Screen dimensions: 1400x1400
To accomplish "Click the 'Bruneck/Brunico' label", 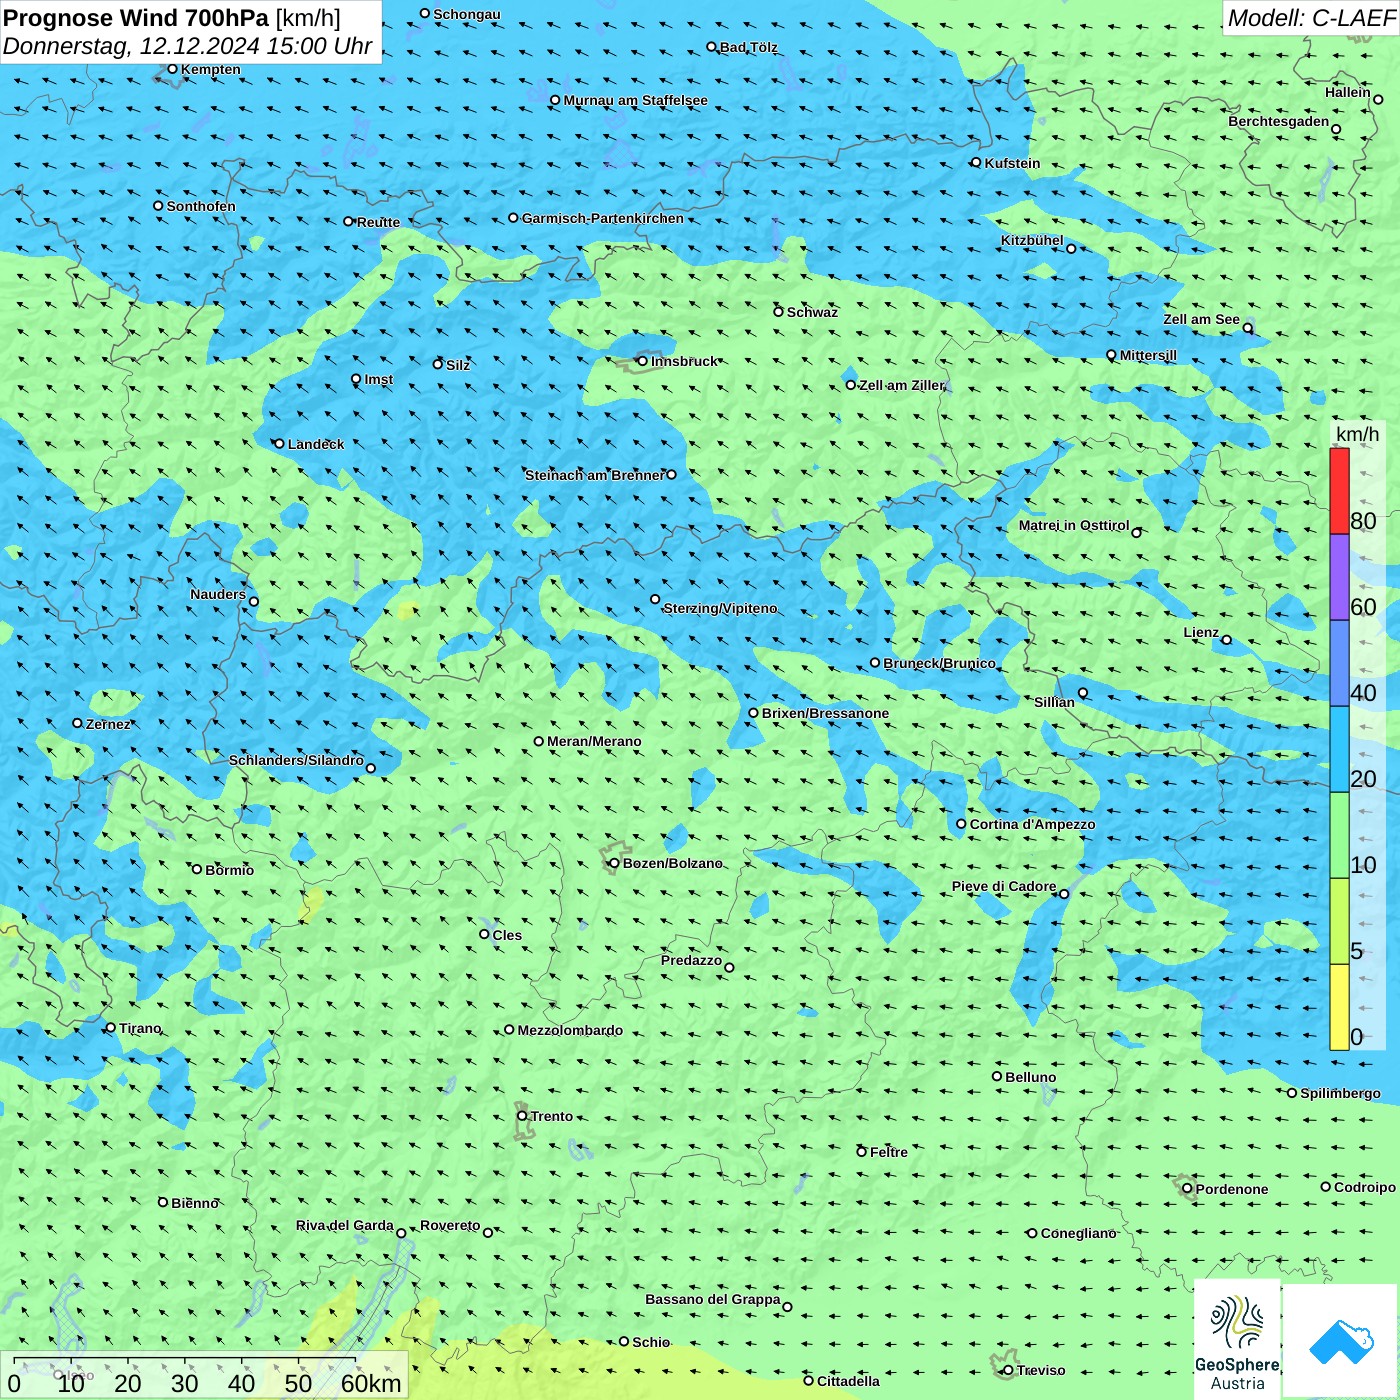I will [x=940, y=663].
